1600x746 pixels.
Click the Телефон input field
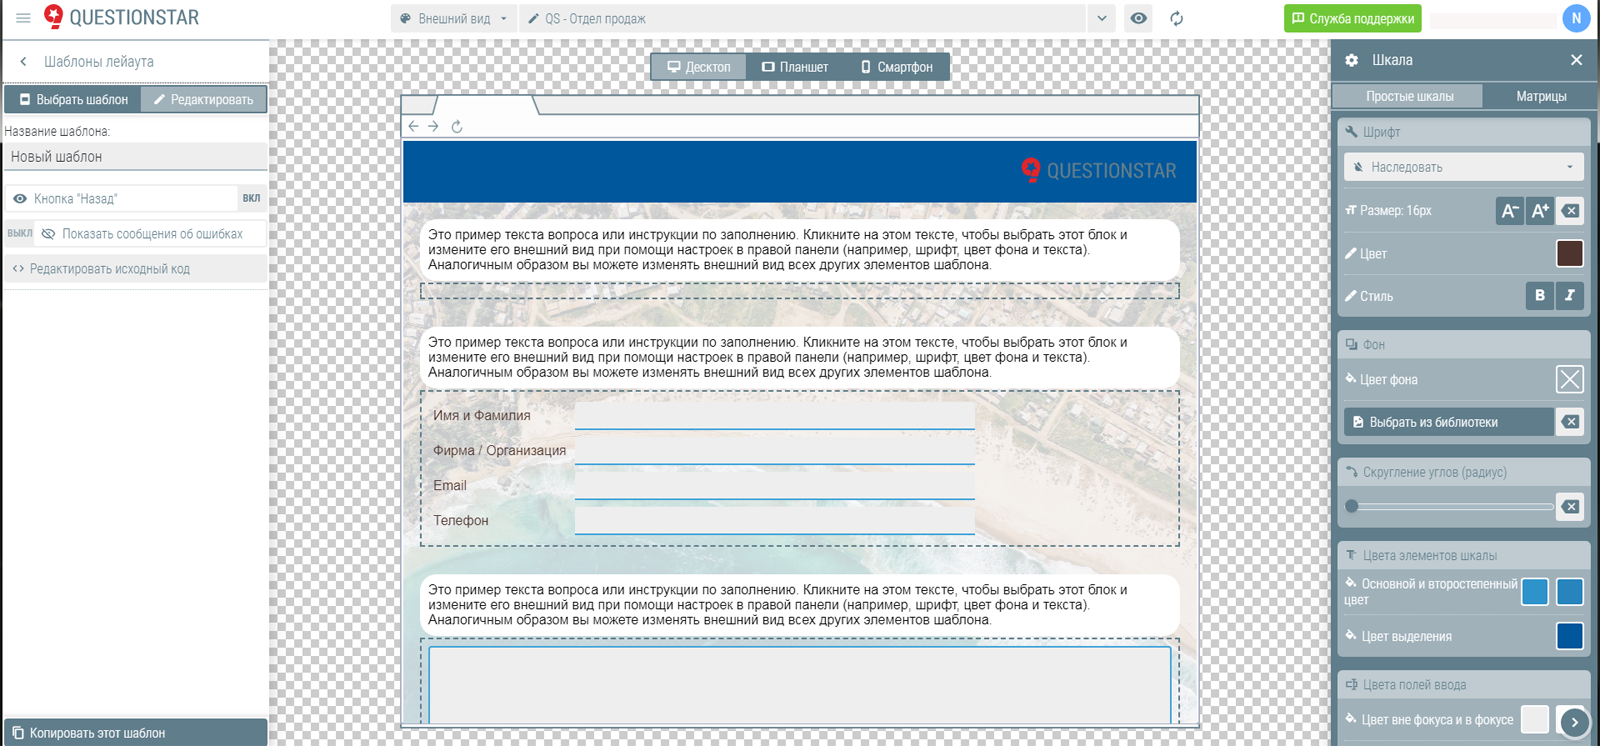click(774, 521)
